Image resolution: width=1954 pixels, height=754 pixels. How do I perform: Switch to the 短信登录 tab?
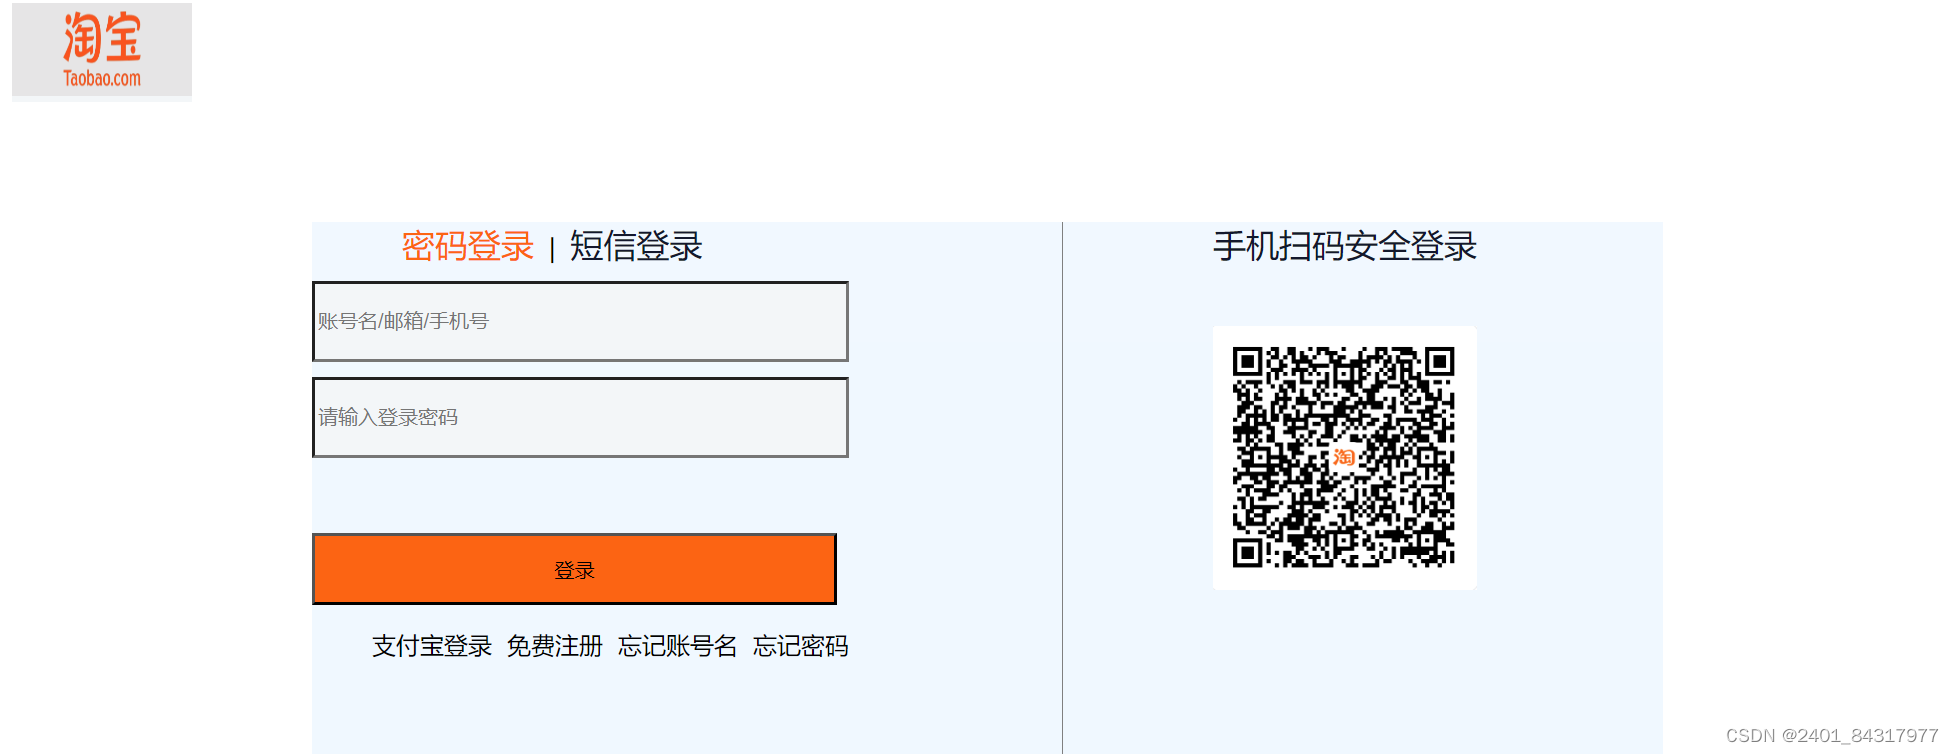click(x=636, y=246)
